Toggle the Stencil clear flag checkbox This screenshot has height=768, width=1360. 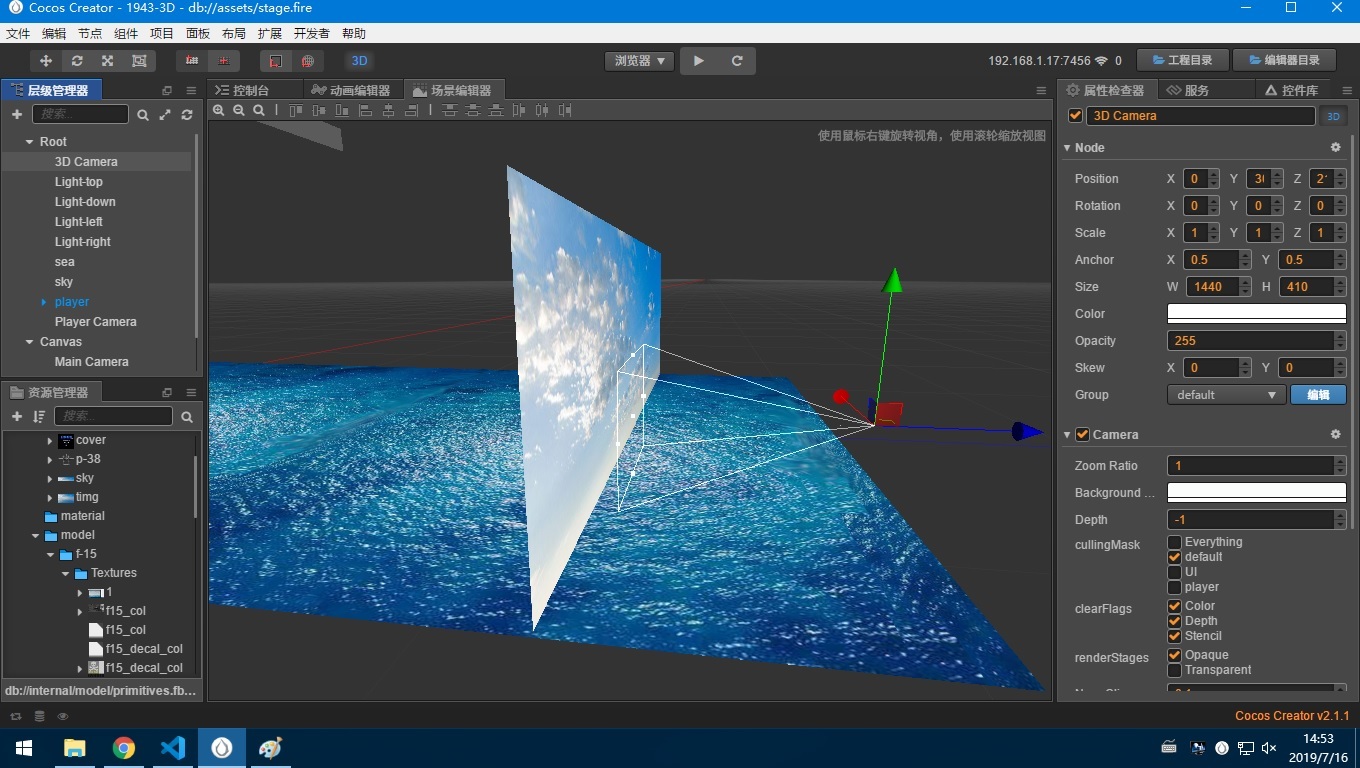[1175, 636]
